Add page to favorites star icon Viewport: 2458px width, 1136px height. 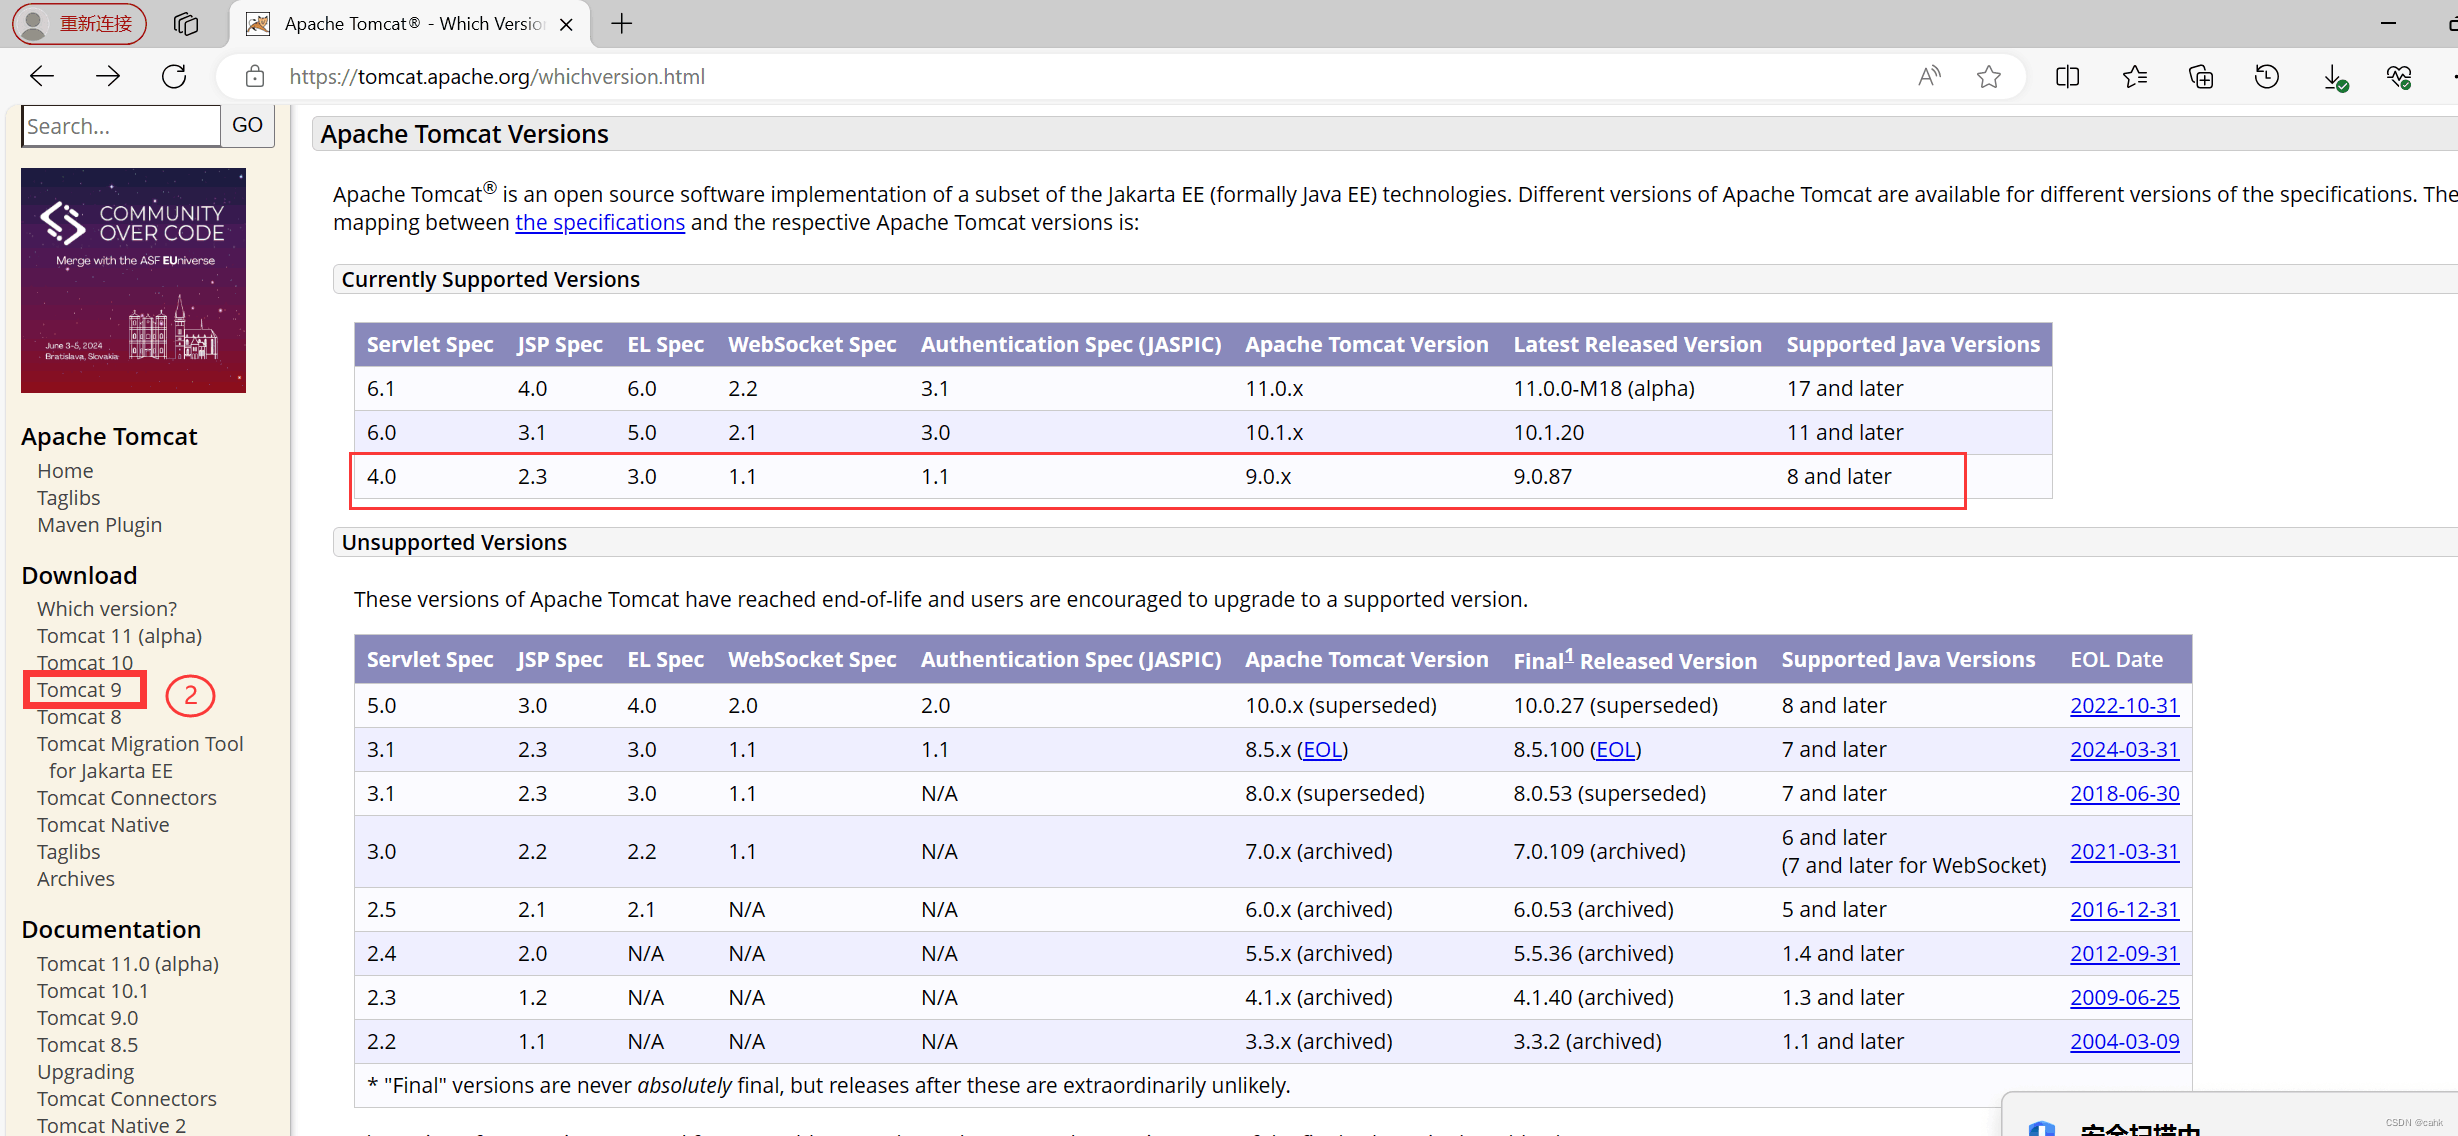[x=1988, y=76]
